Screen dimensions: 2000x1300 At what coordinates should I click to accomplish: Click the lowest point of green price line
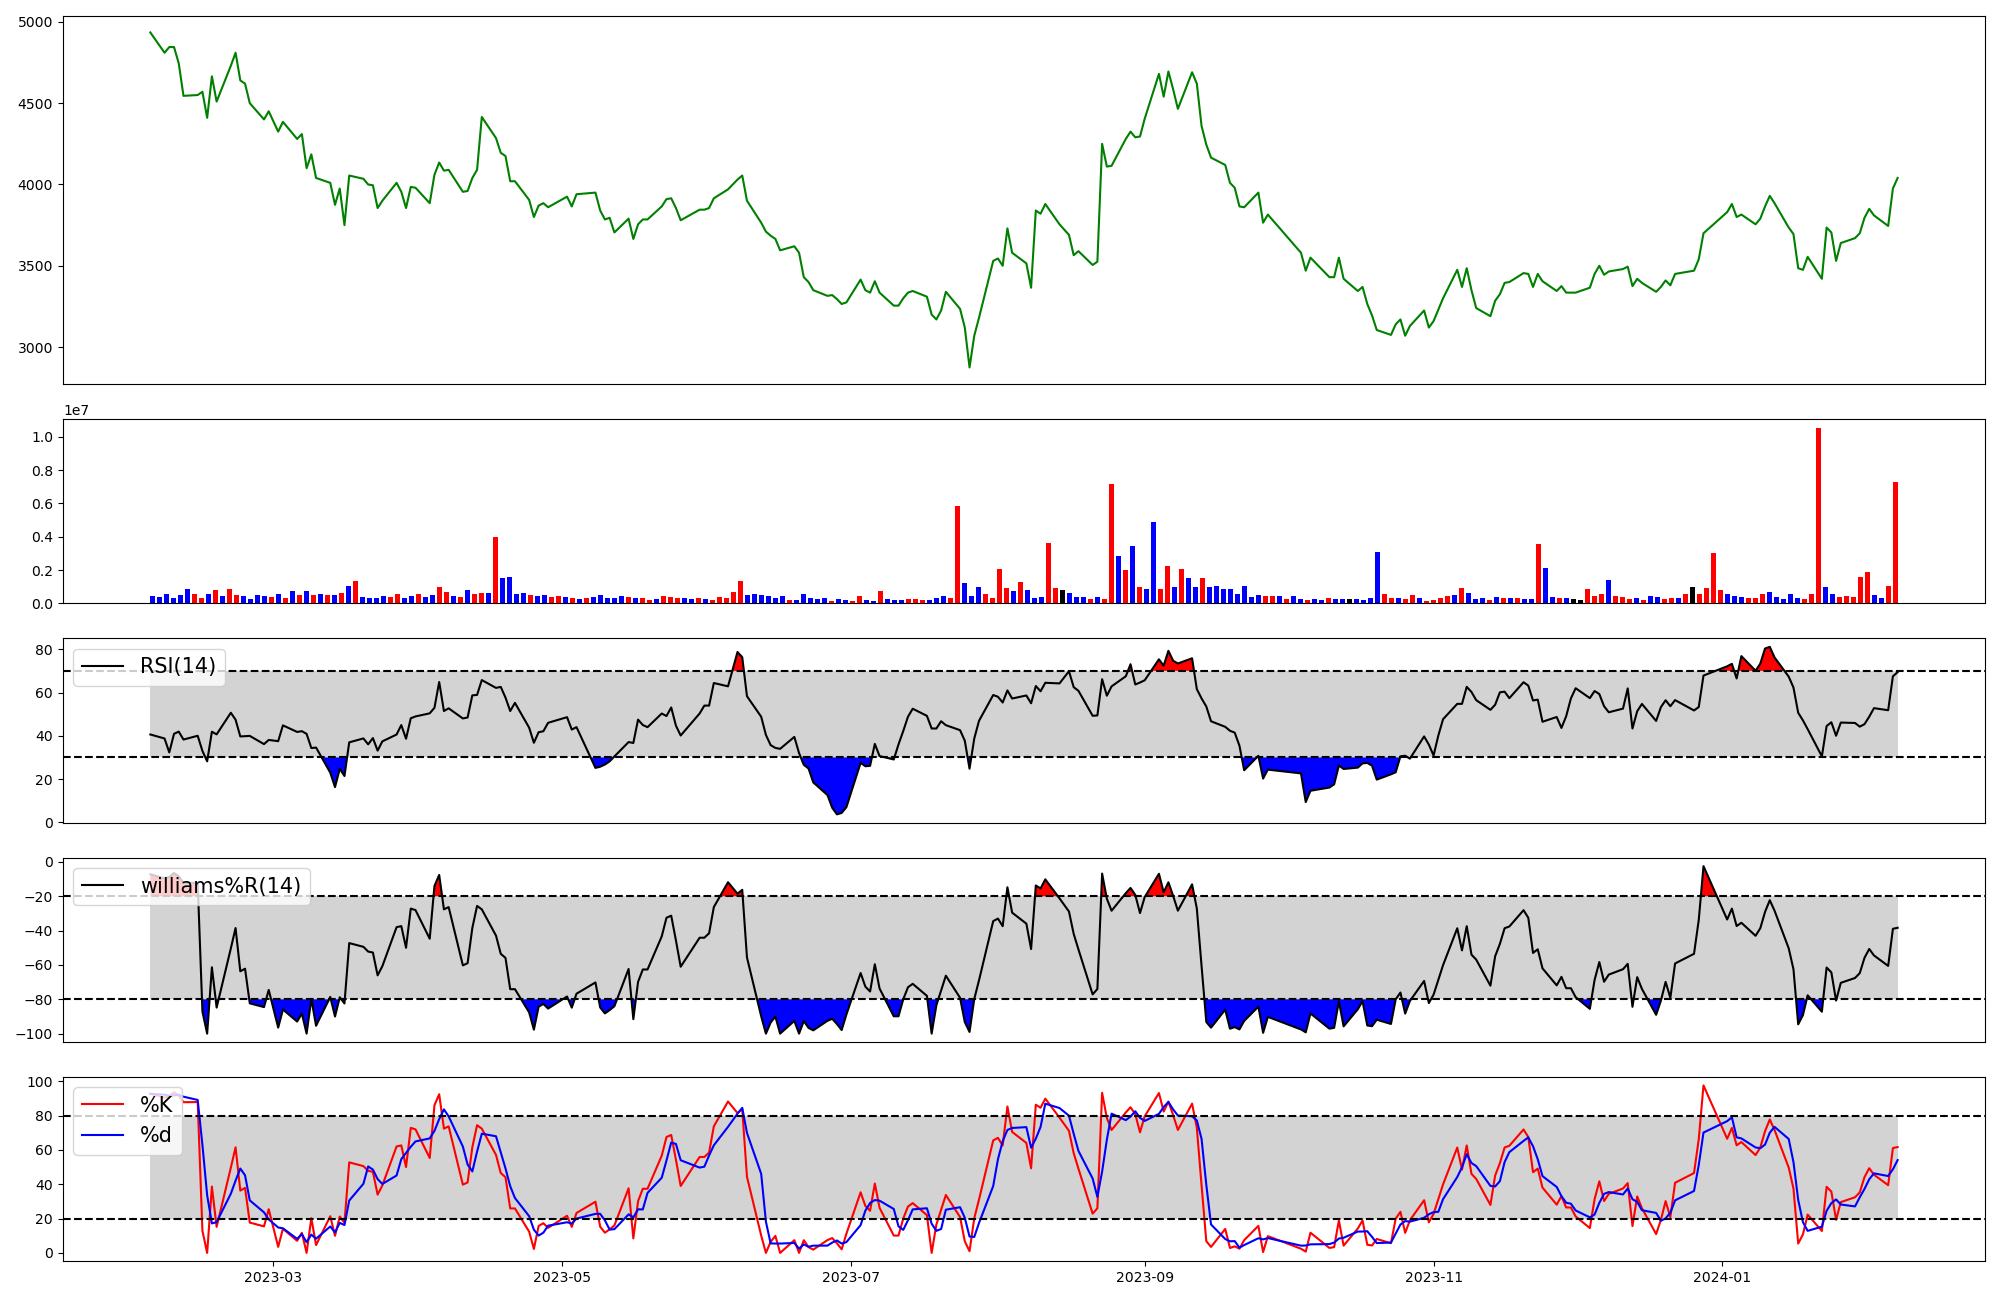click(x=969, y=366)
